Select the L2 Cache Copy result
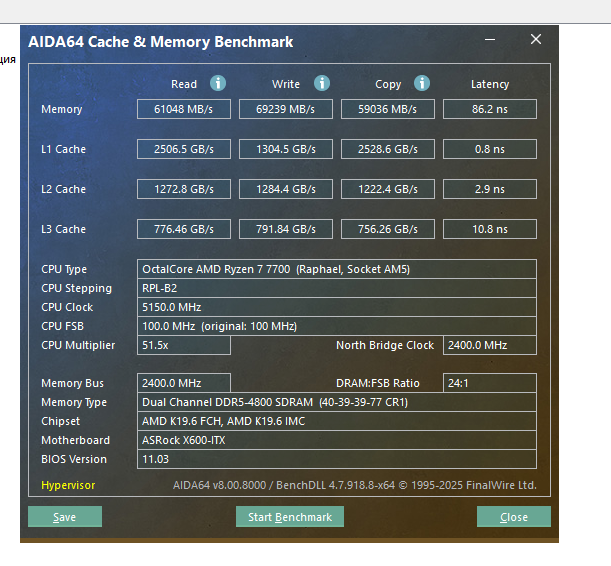The width and height of the screenshot is (611, 566). (388, 189)
